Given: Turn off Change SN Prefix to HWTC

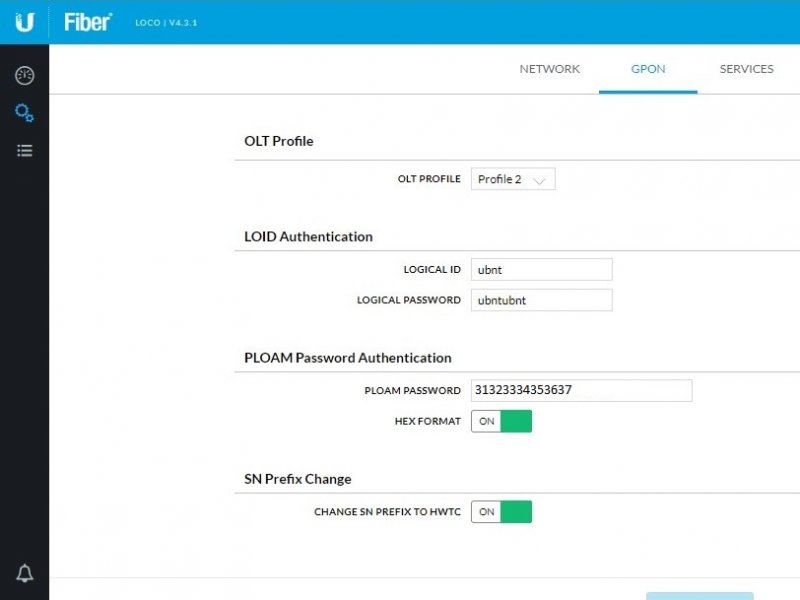Looking at the screenshot, I should point(502,512).
